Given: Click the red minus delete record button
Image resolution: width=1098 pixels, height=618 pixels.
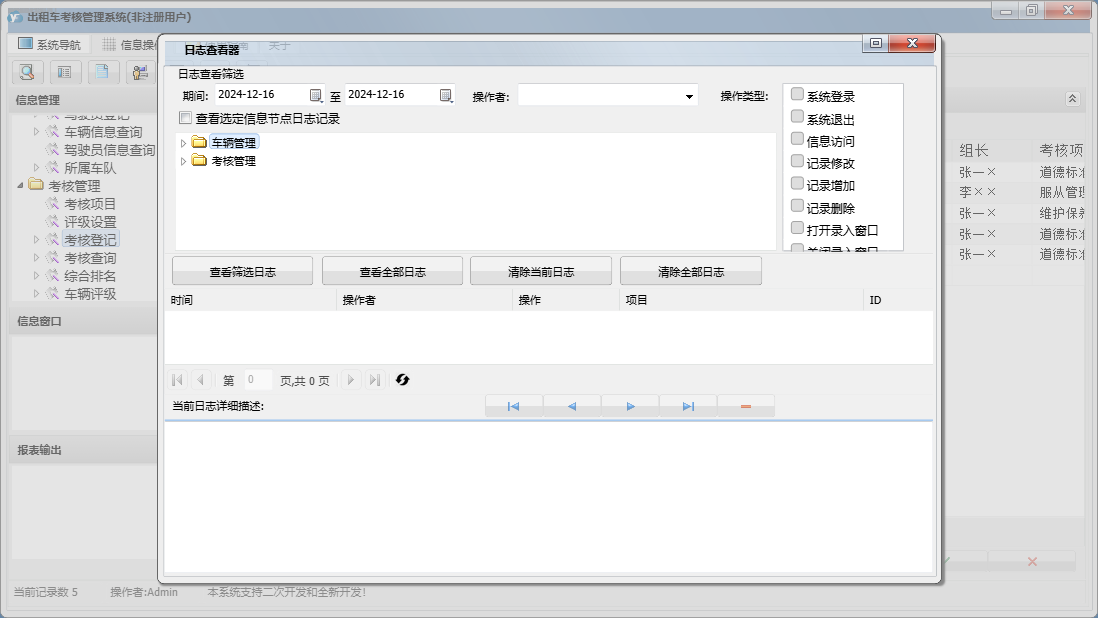Looking at the screenshot, I should tap(746, 406).
